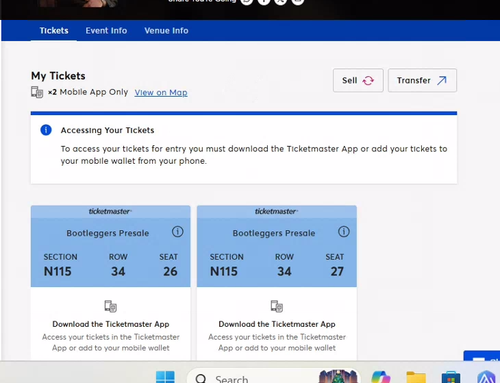Open the Windows Start menu
This screenshot has height=383, width=500.
165,377
